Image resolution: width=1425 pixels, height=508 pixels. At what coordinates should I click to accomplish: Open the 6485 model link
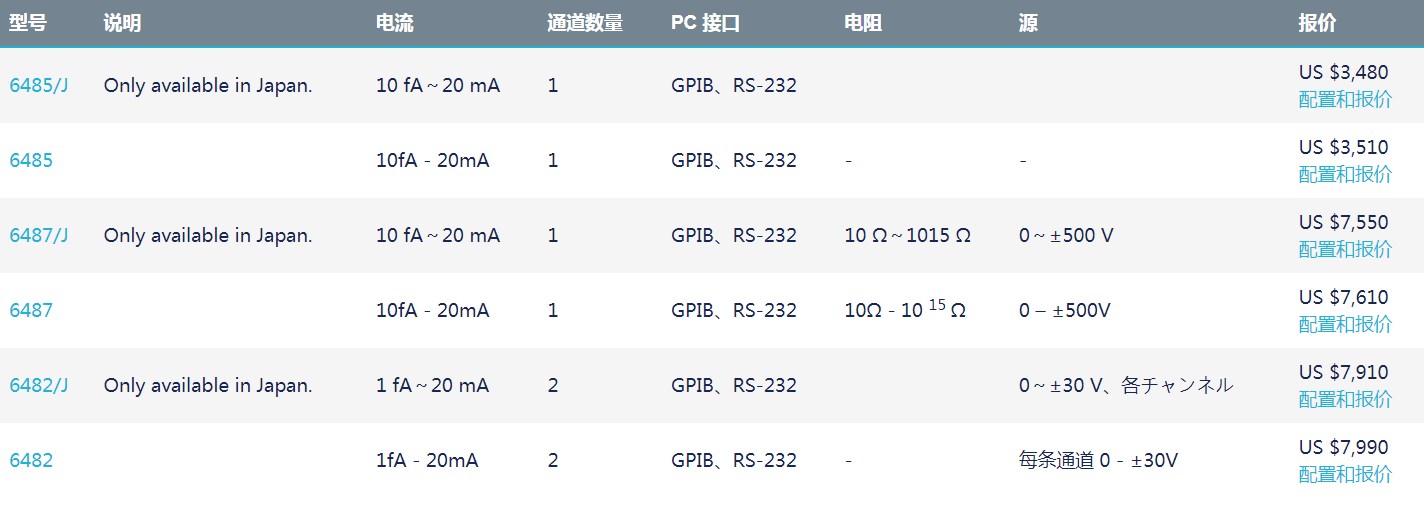31,161
